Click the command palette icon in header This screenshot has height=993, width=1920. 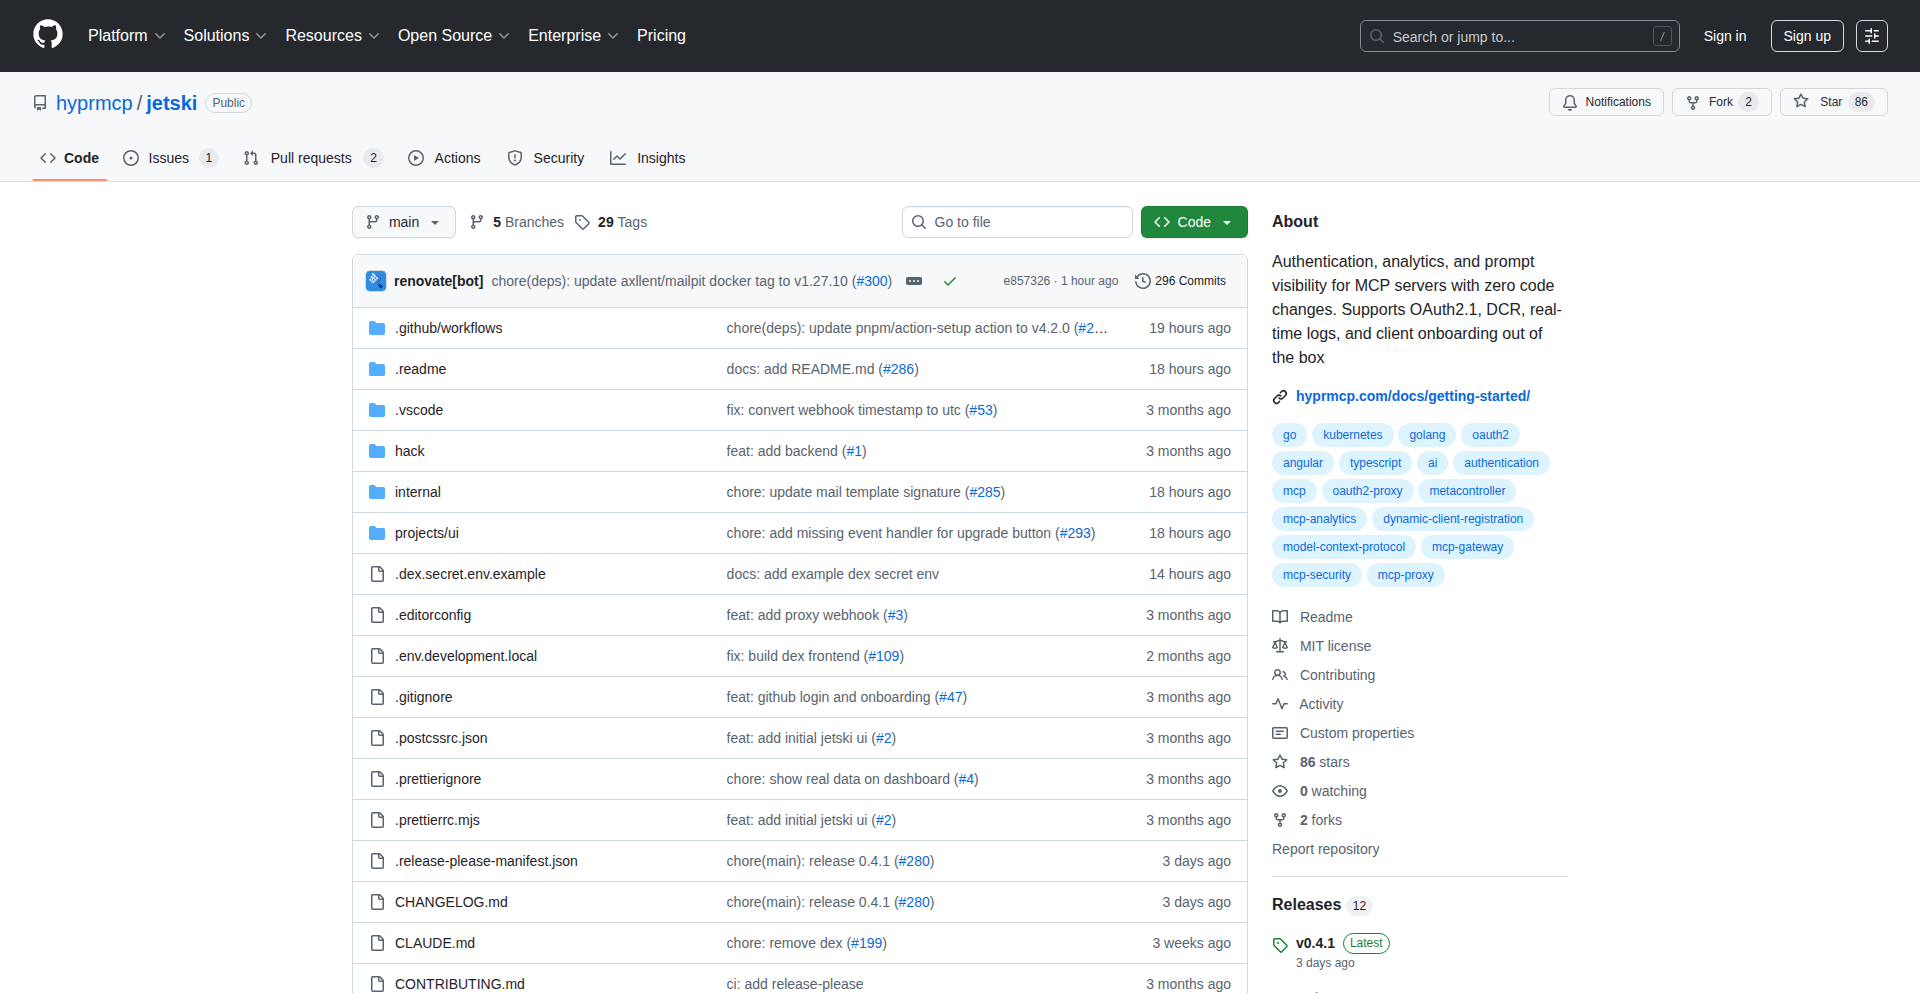1871,36
